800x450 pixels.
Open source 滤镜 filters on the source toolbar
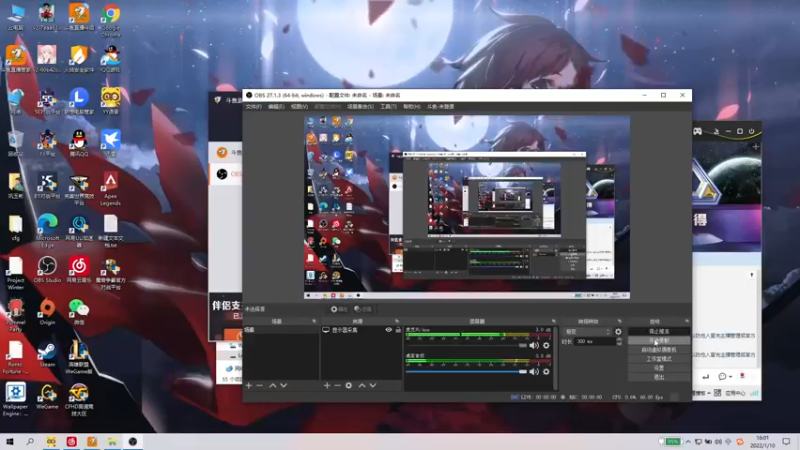(x=363, y=309)
